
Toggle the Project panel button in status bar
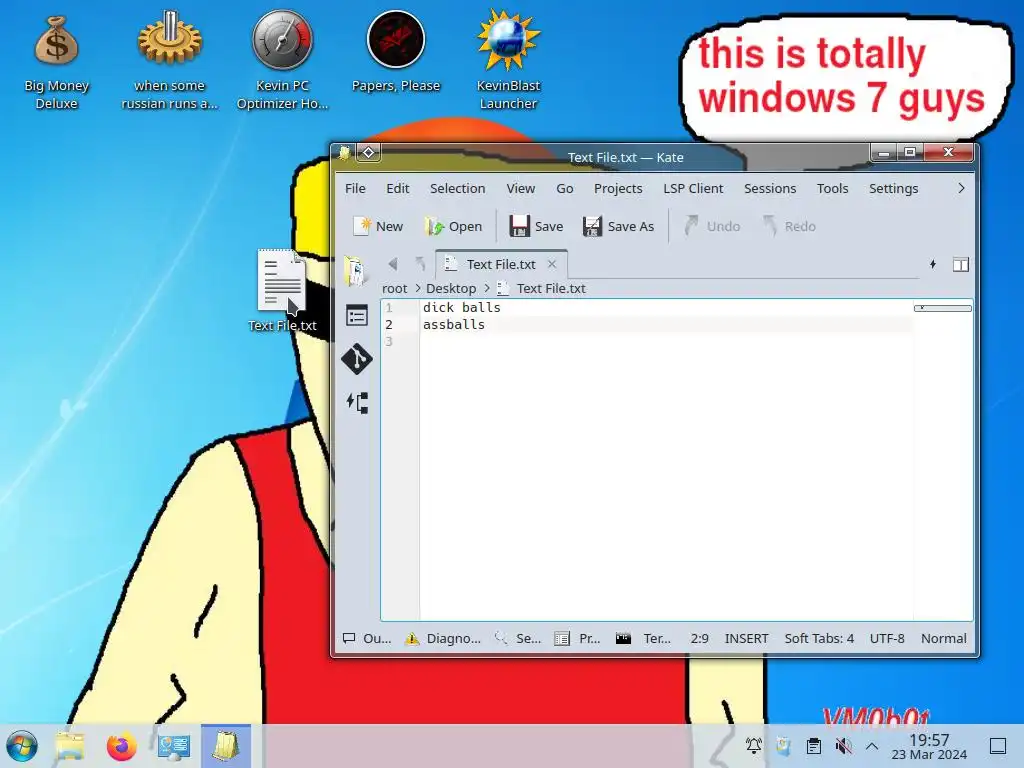pos(577,639)
